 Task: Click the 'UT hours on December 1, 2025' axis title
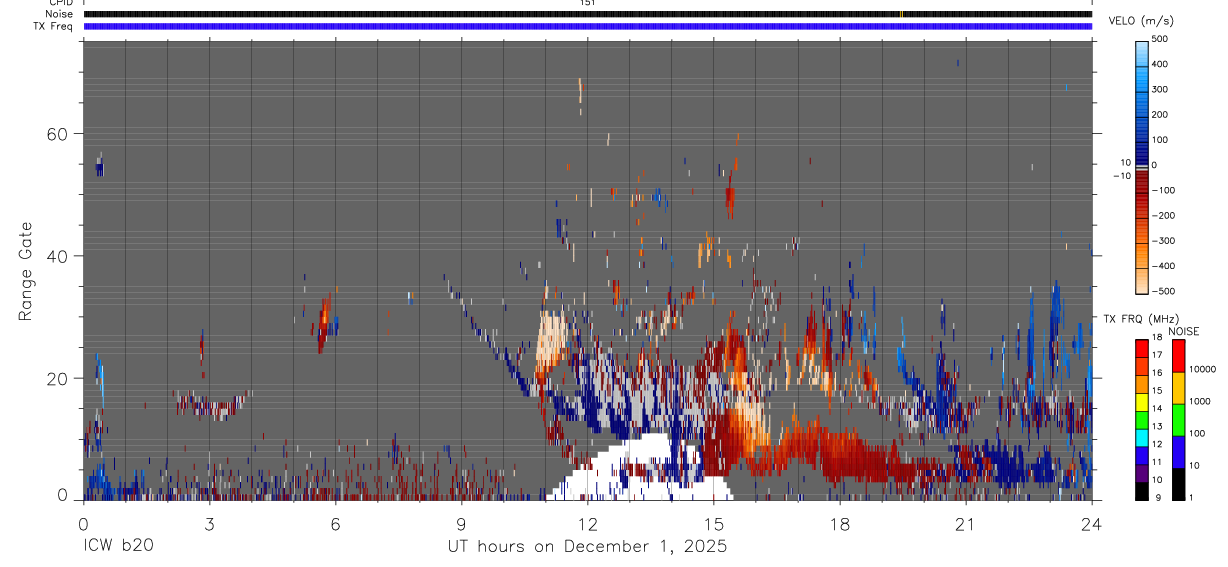586,547
